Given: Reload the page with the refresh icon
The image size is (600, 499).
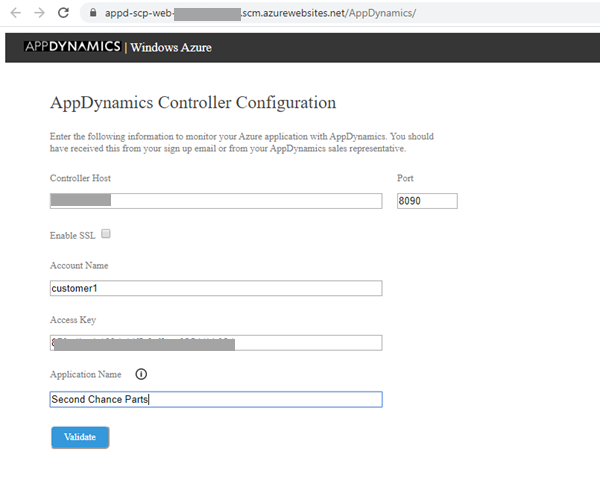Looking at the screenshot, I should [x=64, y=13].
